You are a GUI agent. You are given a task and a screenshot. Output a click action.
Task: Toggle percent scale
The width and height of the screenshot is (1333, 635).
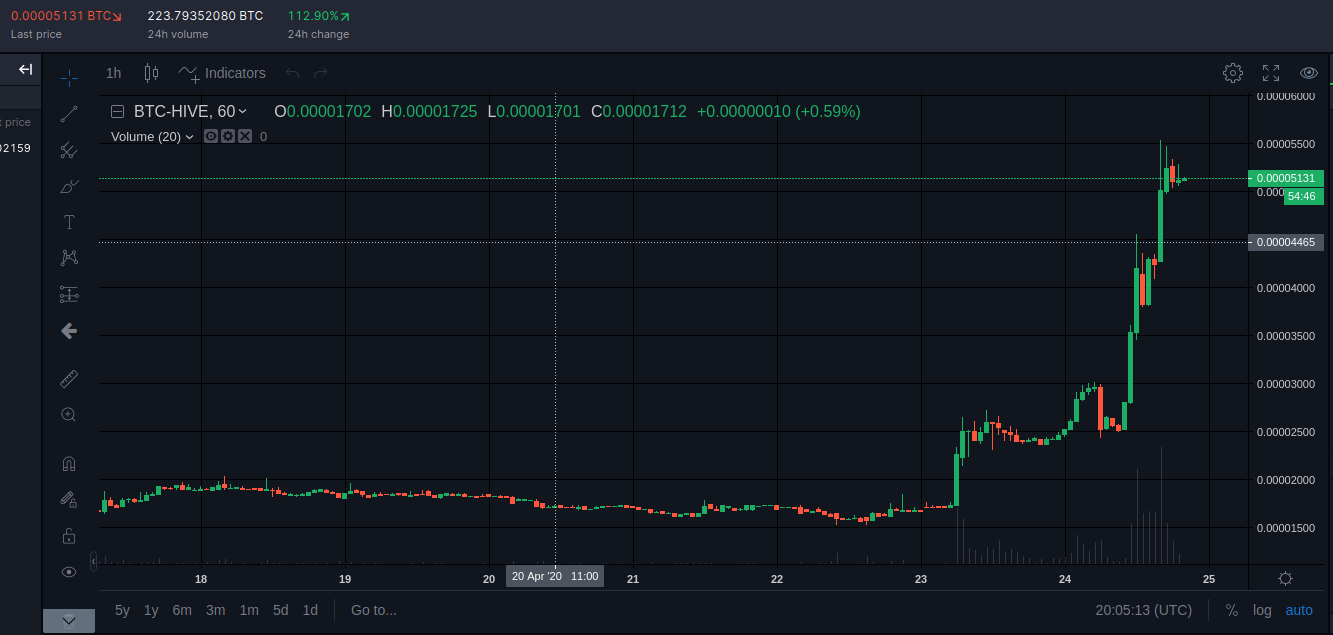coord(1231,610)
